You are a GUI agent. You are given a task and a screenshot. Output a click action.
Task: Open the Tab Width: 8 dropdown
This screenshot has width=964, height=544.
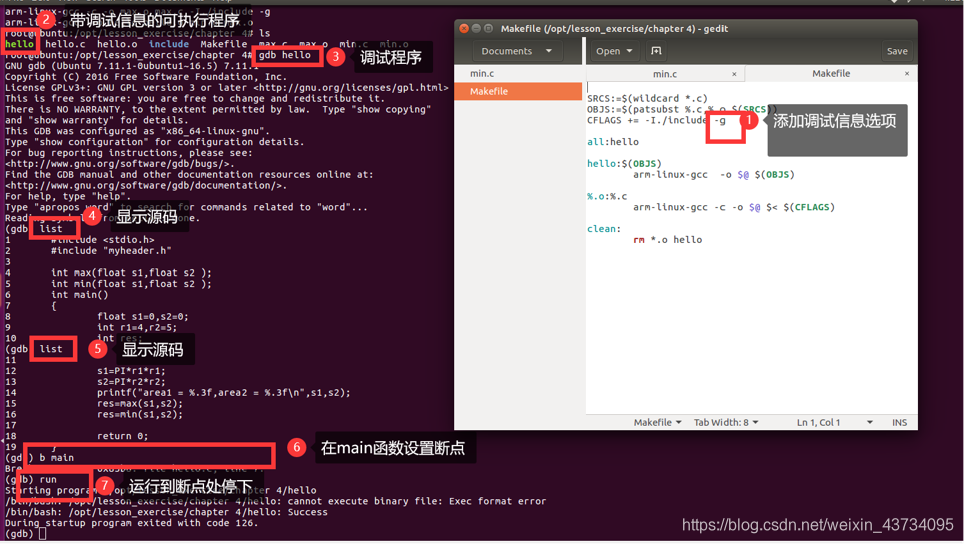[x=726, y=422]
